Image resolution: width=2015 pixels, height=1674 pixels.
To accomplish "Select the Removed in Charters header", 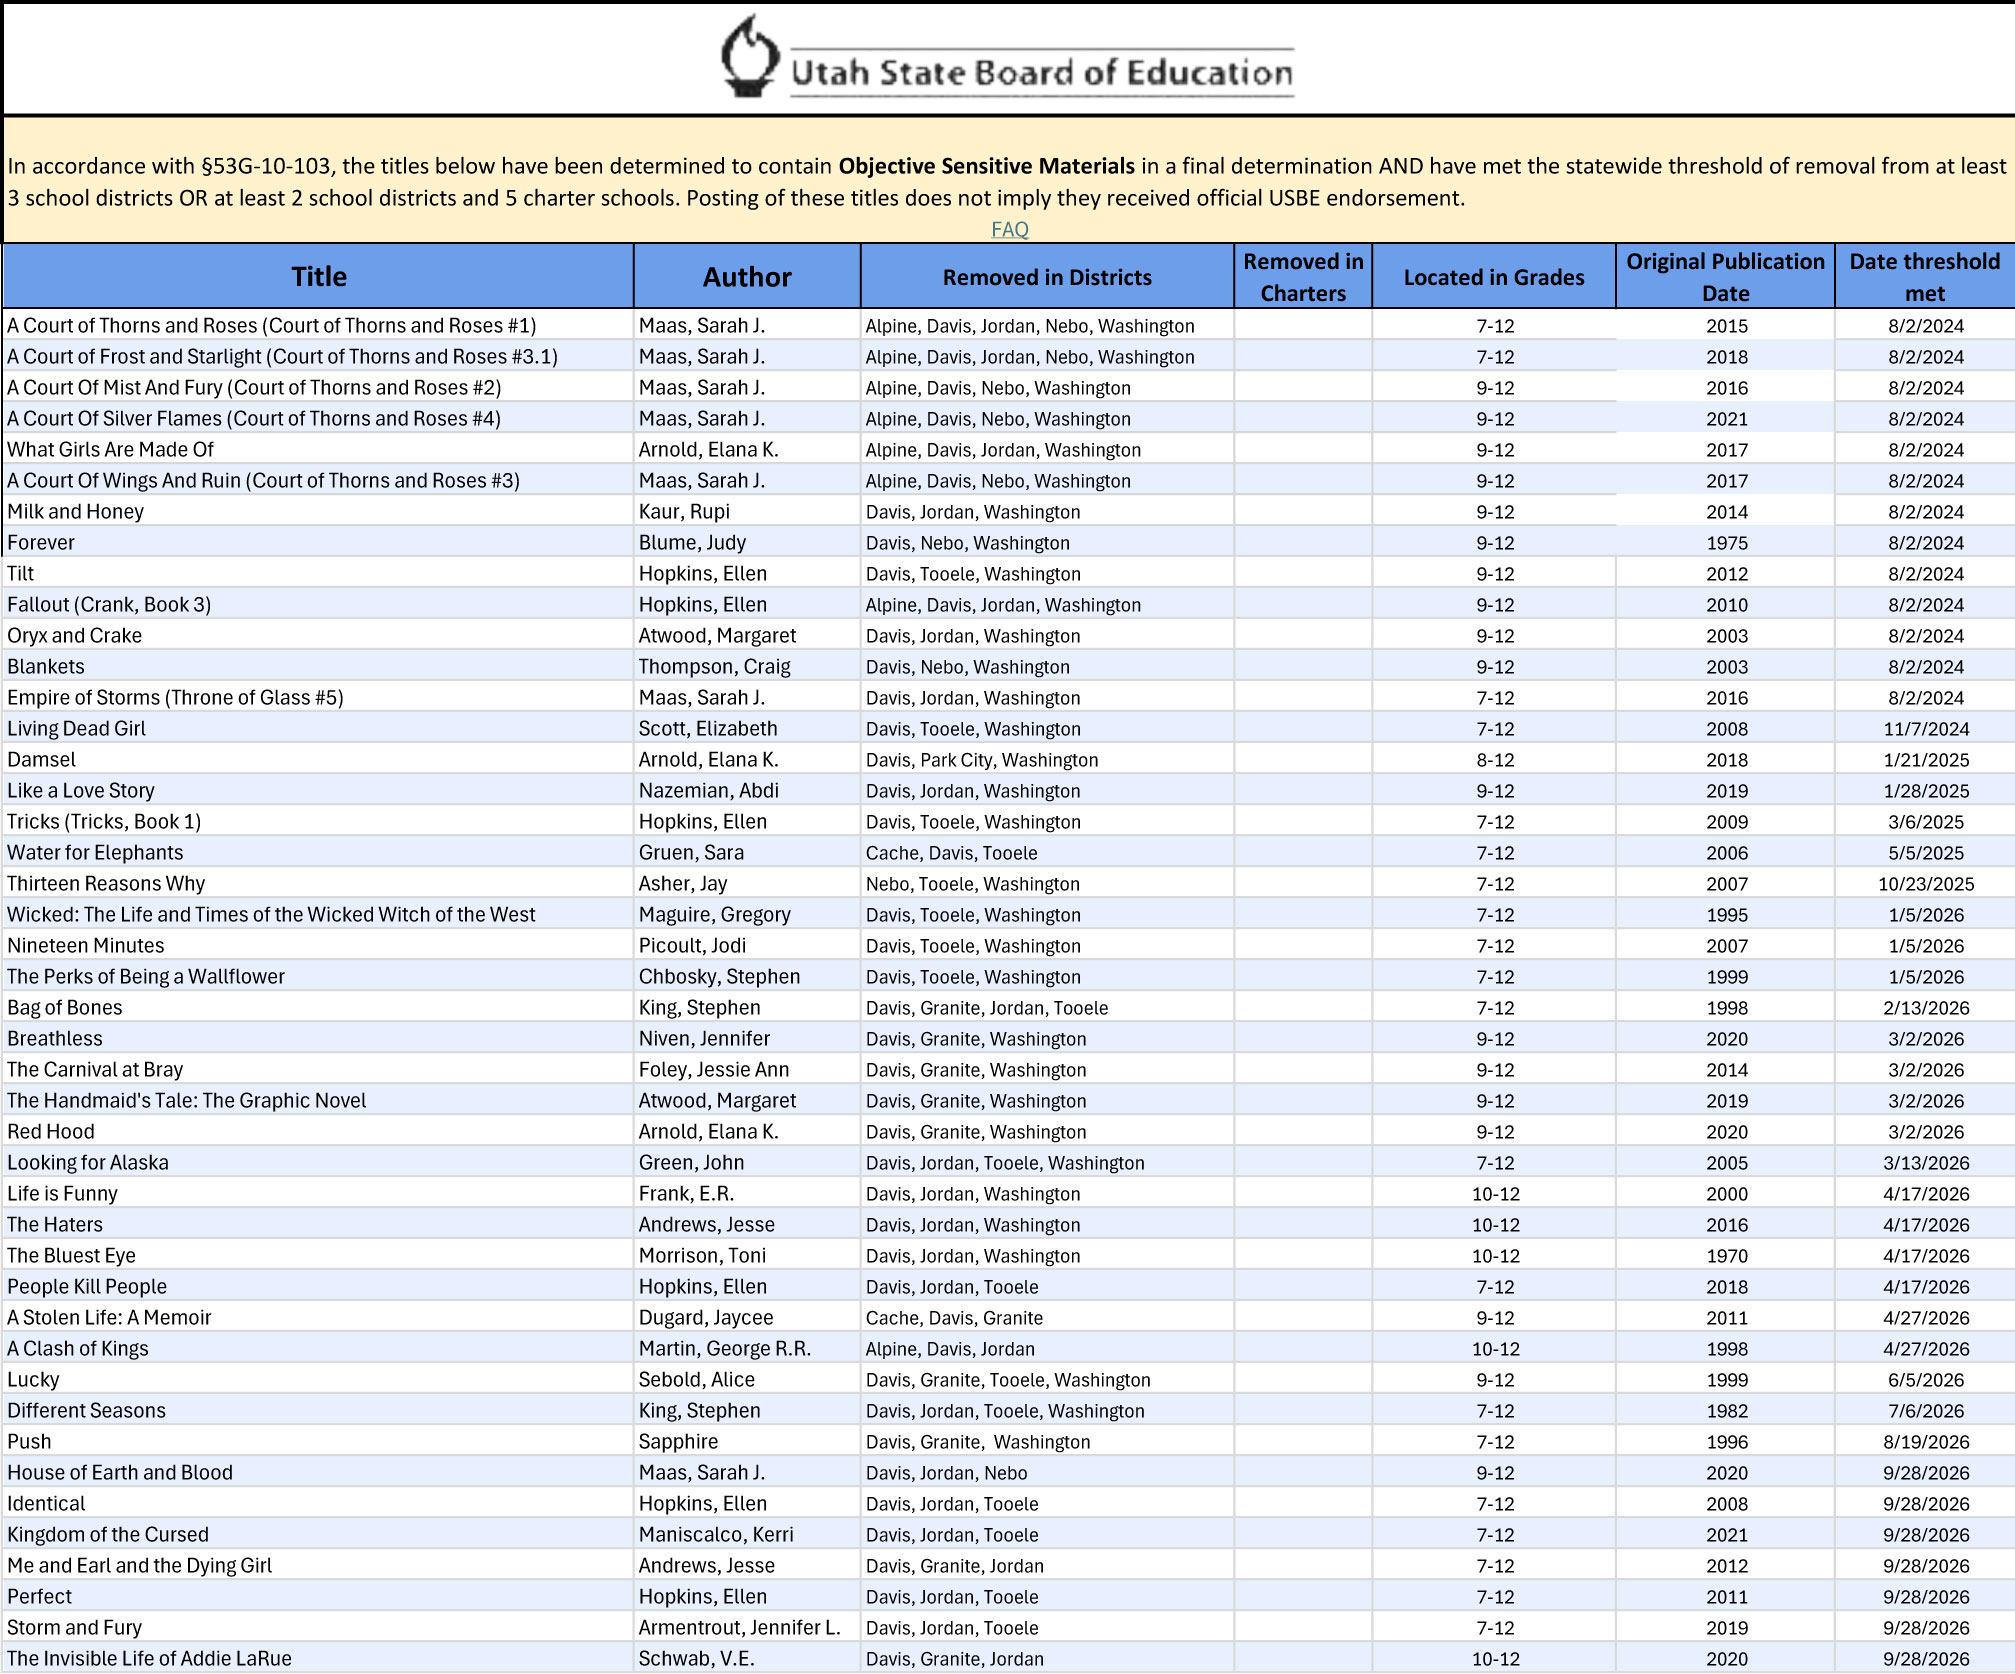I will point(1303,276).
